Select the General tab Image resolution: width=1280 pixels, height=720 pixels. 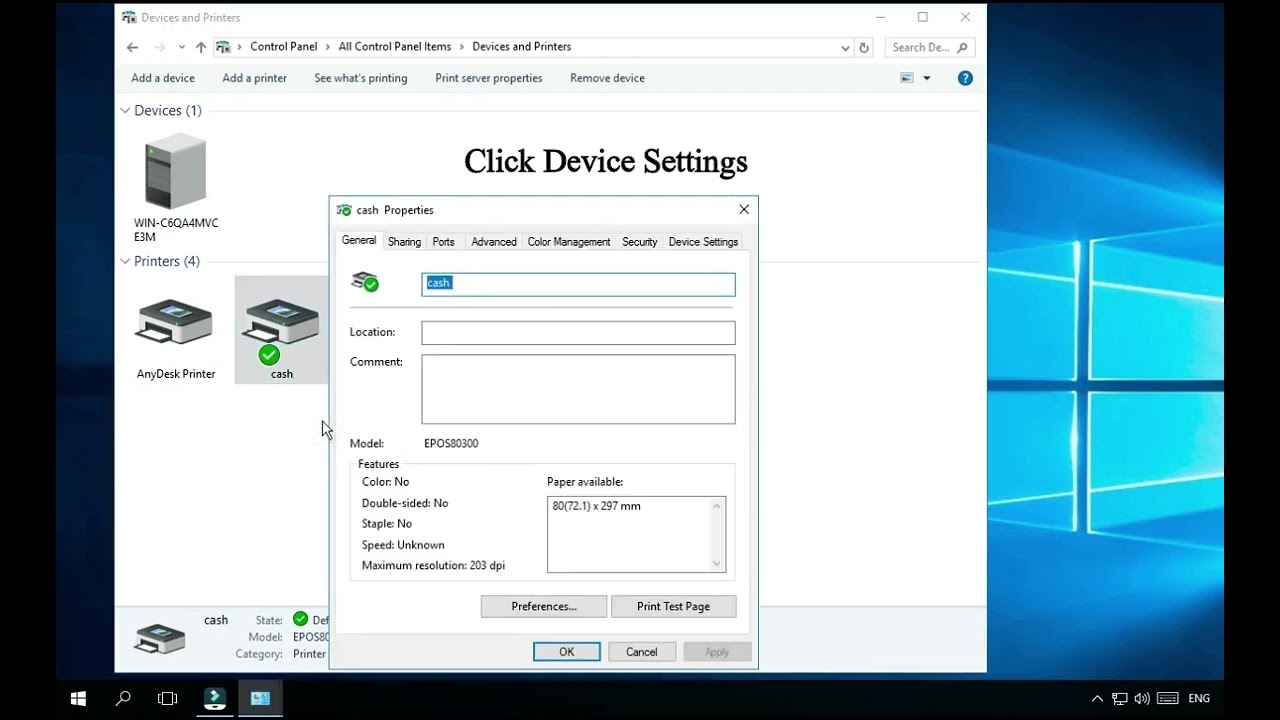point(359,240)
